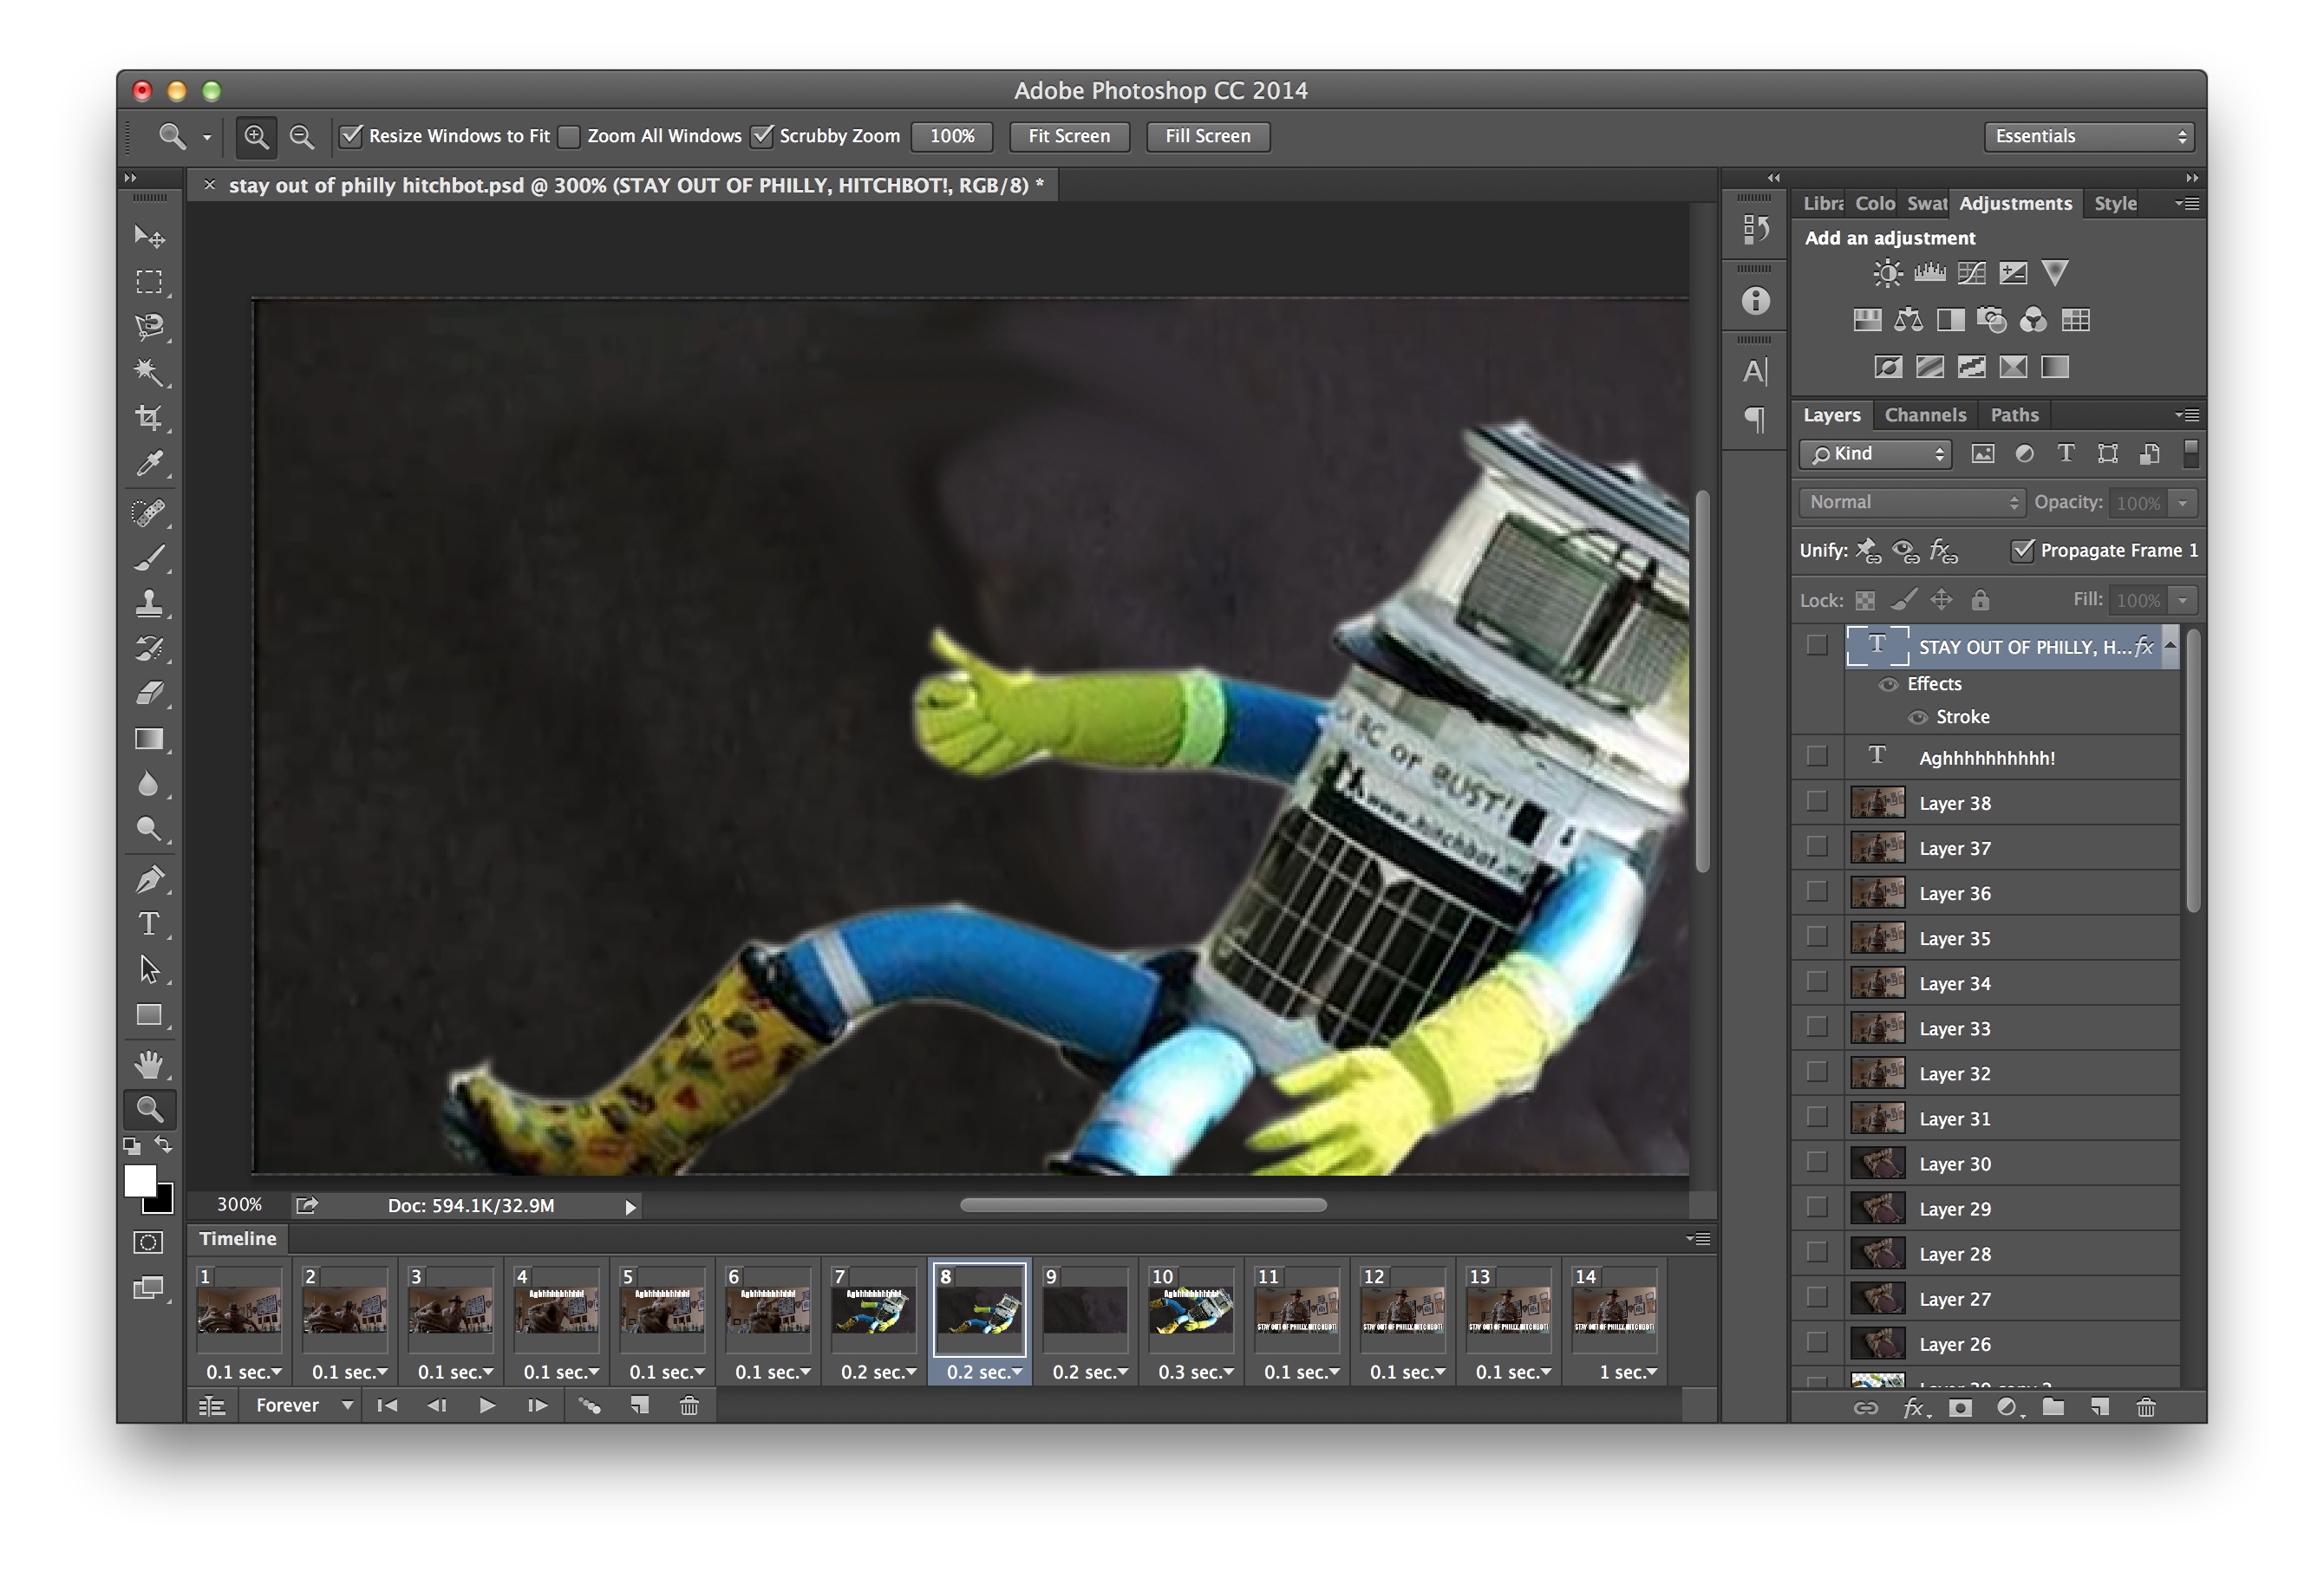This screenshot has width=2324, height=1578.
Task: Open the Normal blend mode dropdown
Action: point(1911,502)
